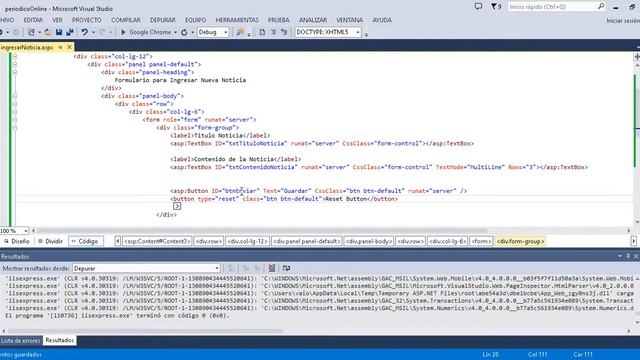Select div.panel-body breadcrumb tag
The width and height of the screenshot is (640, 360).
pyautogui.click(x=369, y=241)
